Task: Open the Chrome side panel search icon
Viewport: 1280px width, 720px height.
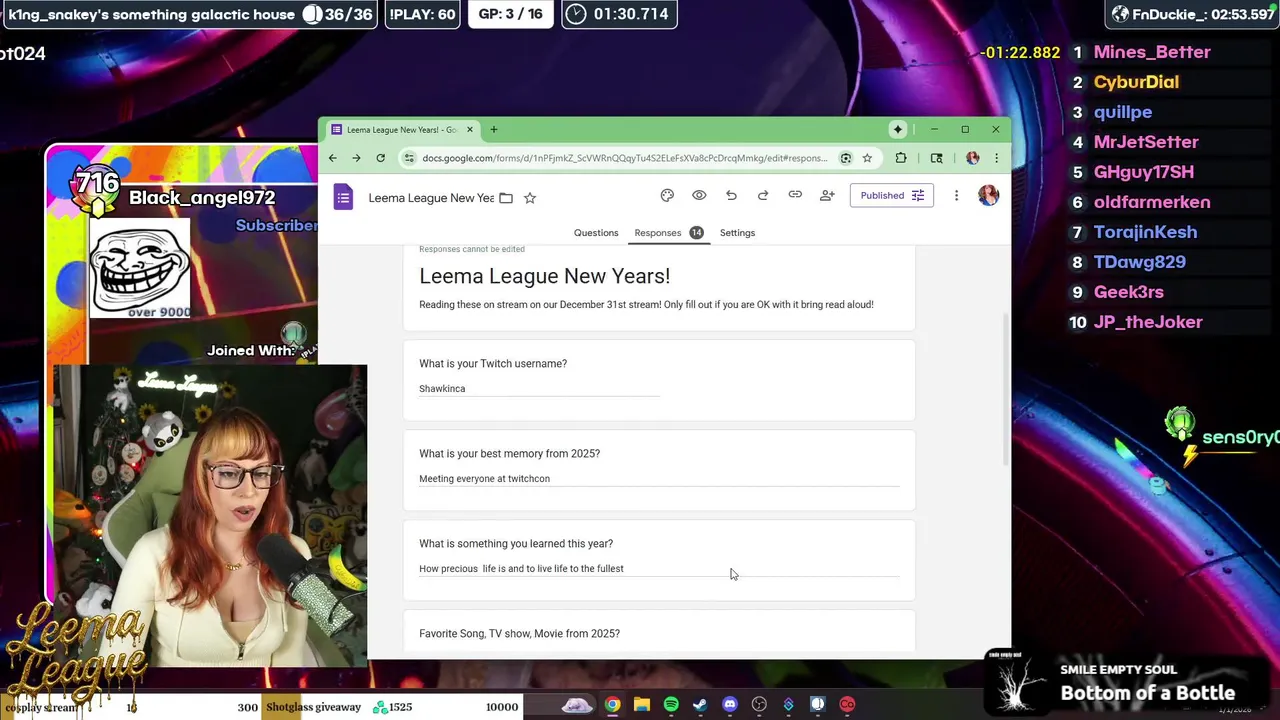Action: [936, 158]
